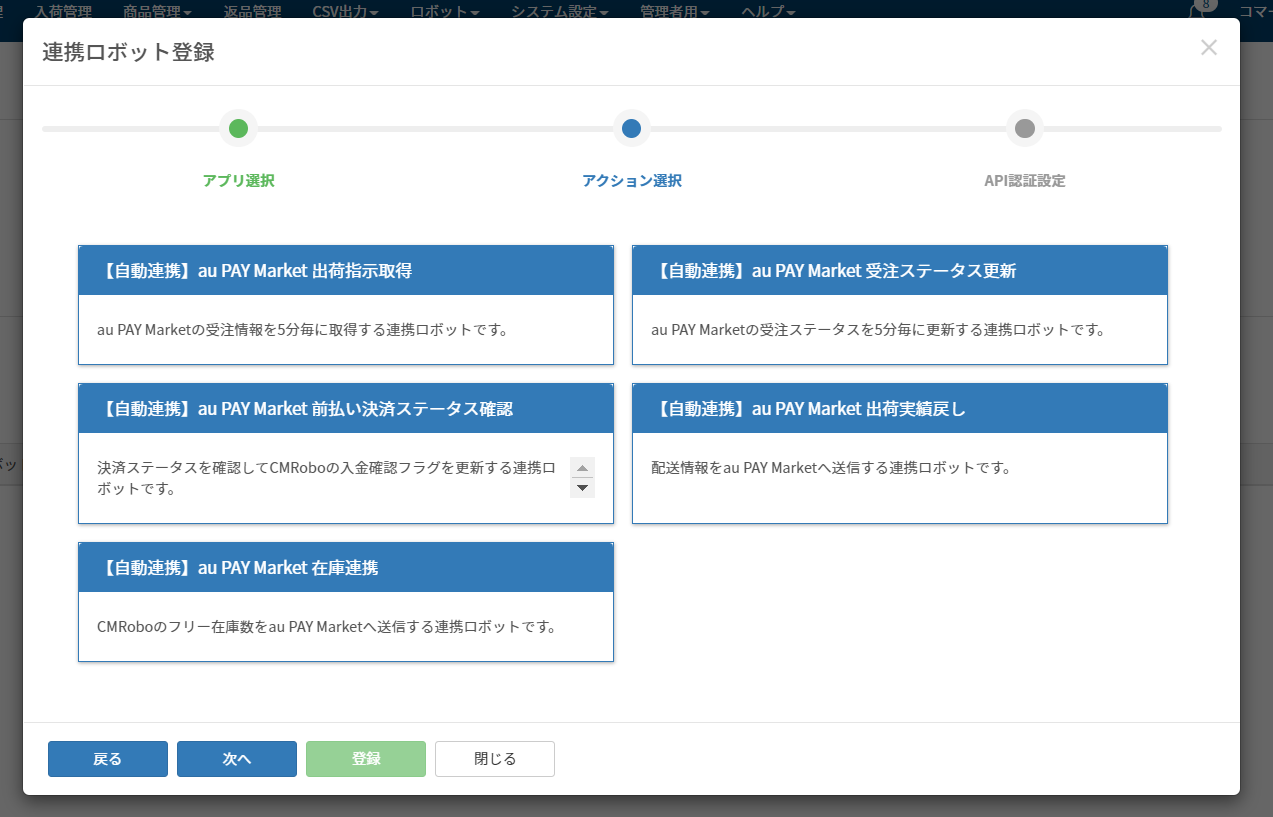1273x817 pixels.
Task: Click the green アプリ選択 step circle
Action: [x=238, y=128]
